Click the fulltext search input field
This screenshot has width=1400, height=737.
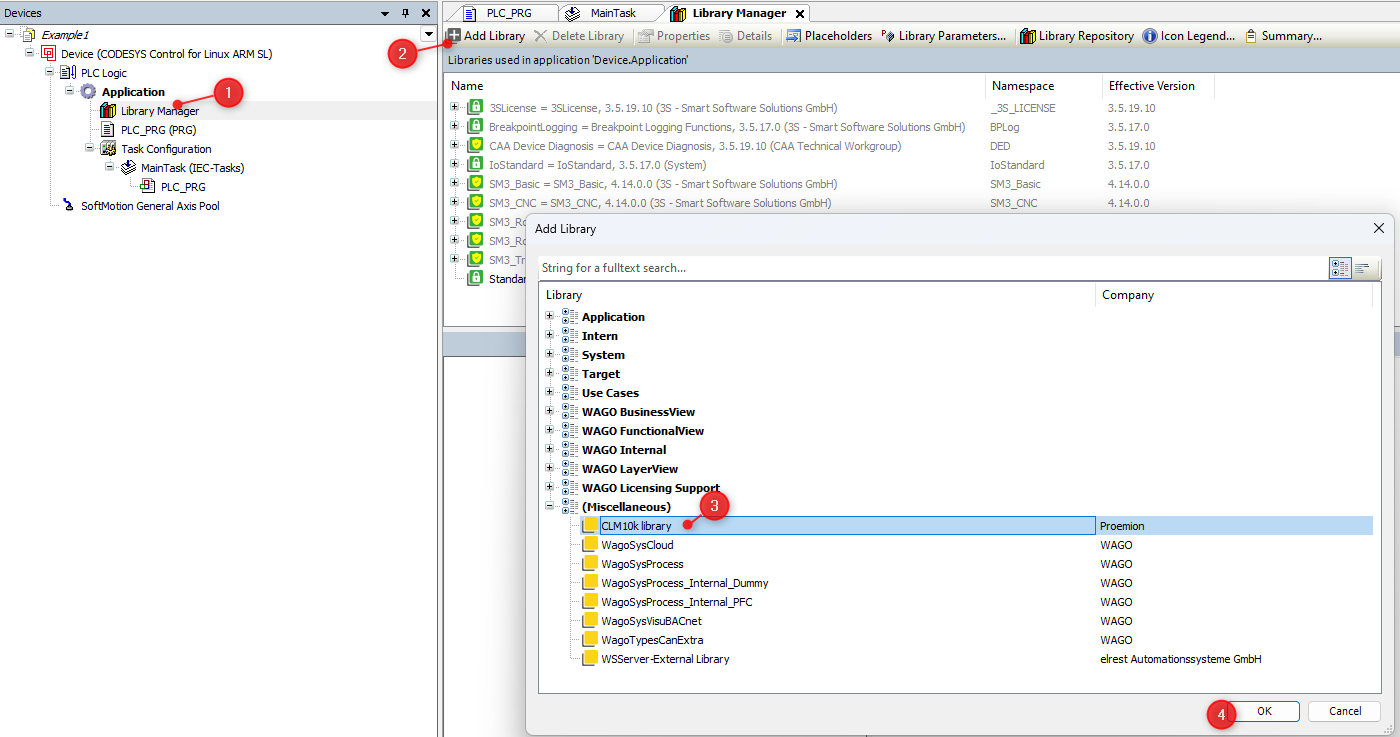[x=930, y=268]
